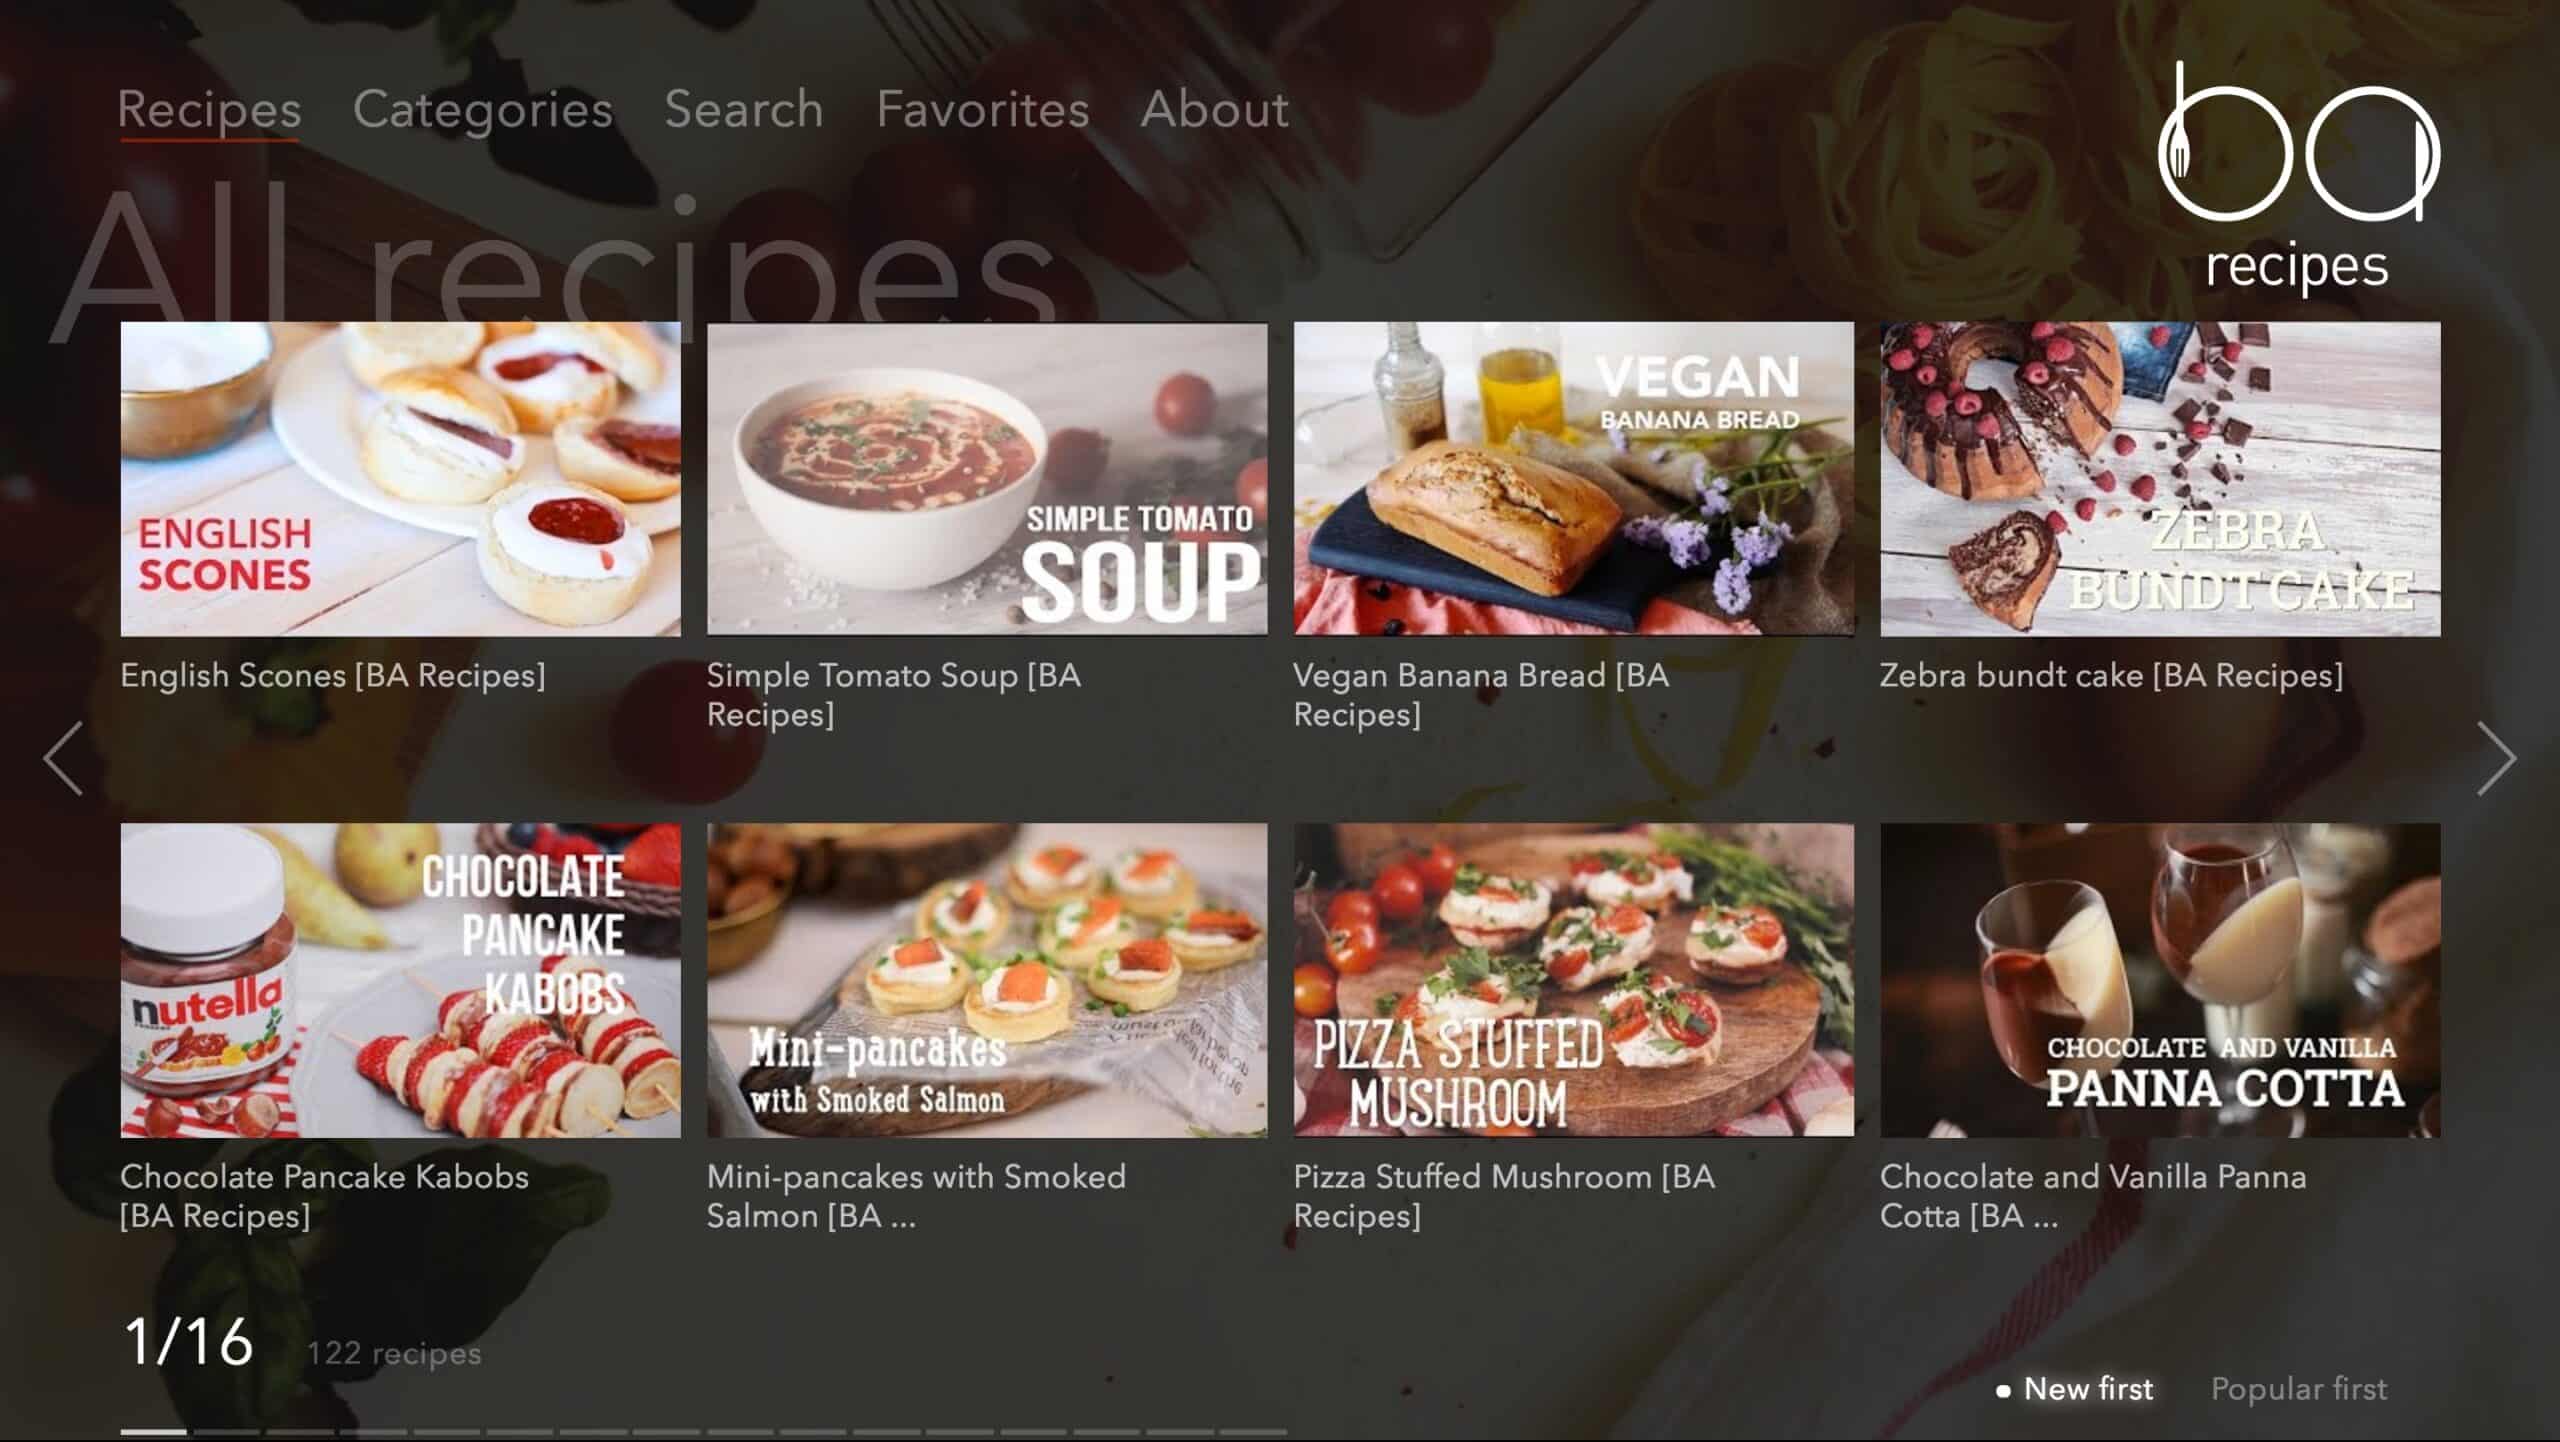Open Mini-pancakes with Smoked Salmon thumbnail
This screenshot has width=2560, height=1442.
(987, 980)
